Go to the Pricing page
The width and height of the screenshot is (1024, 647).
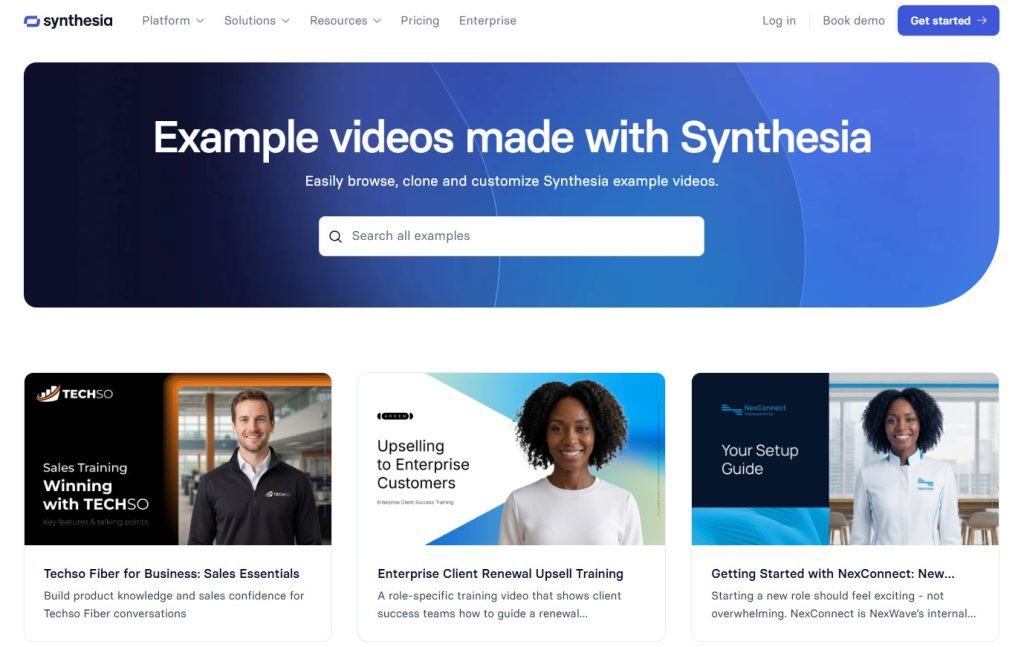click(420, 21)
